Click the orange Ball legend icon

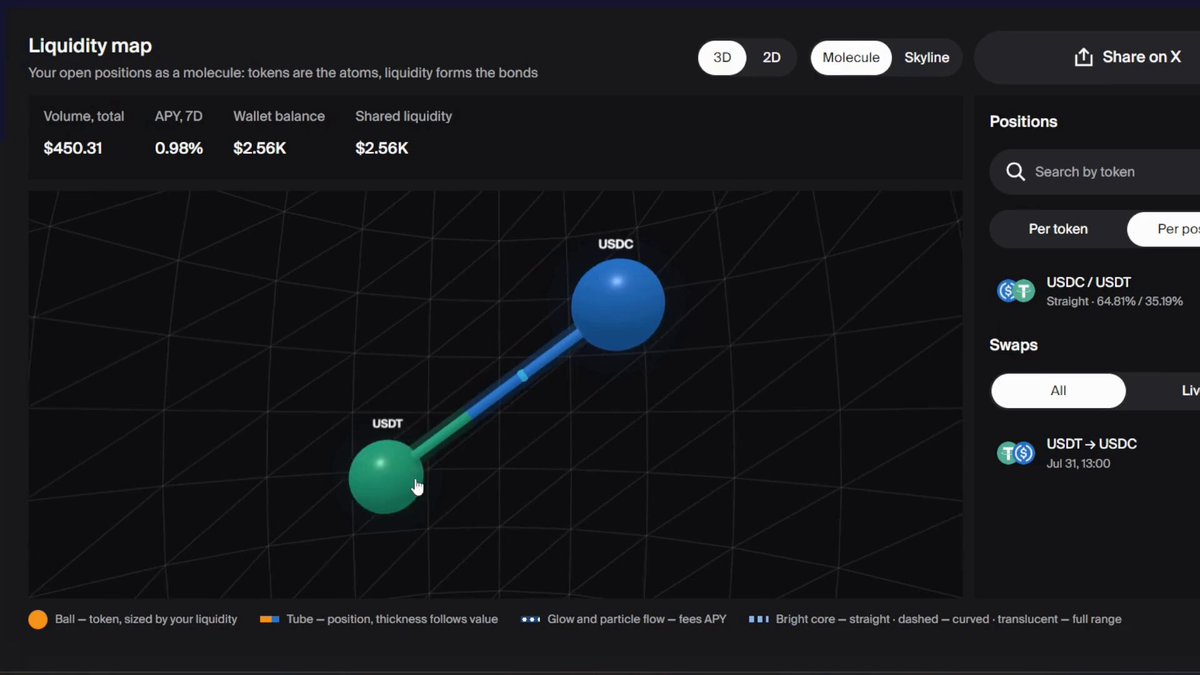38,619
